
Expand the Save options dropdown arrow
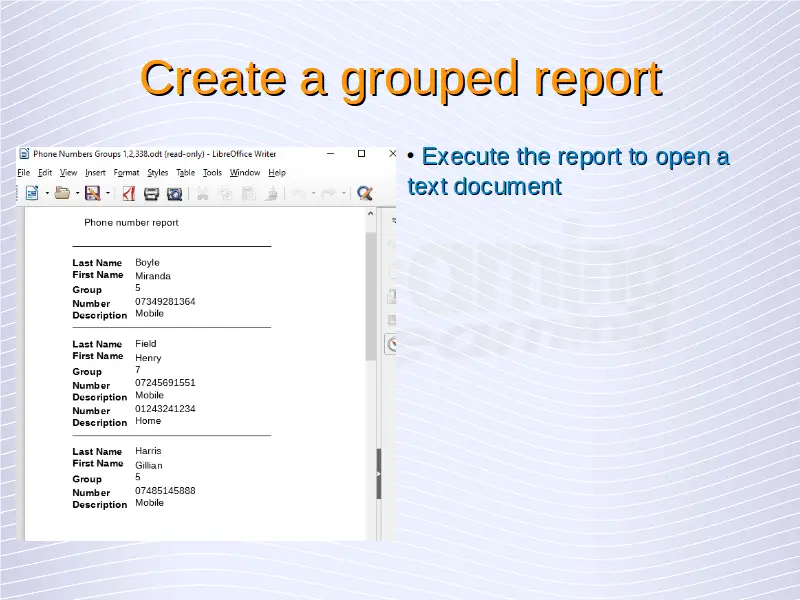[x=108, y=193]
